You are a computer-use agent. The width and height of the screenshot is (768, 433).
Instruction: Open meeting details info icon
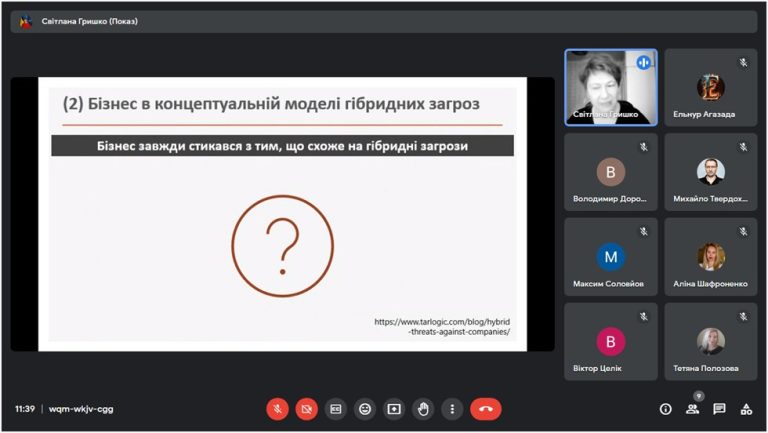click(x=665, y=409)
